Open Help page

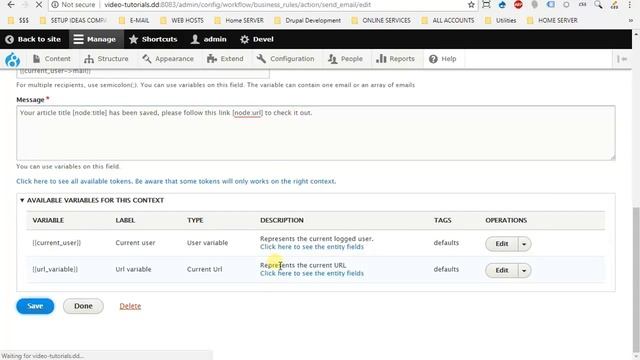click(442, 59)
